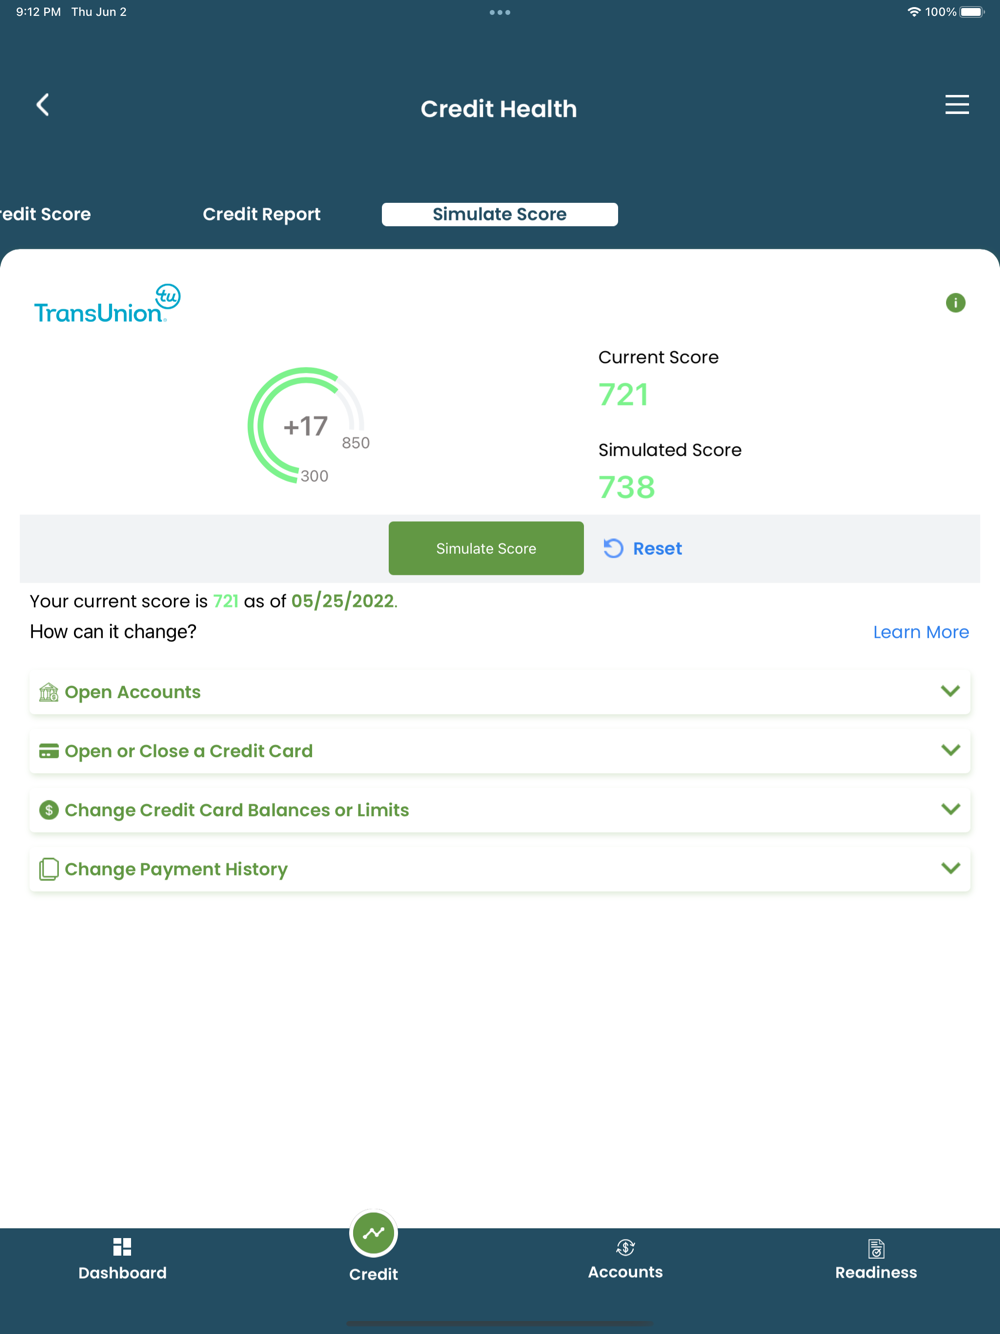
Task: Expand Change Credit Card Balances chevron
Action: 950,809
